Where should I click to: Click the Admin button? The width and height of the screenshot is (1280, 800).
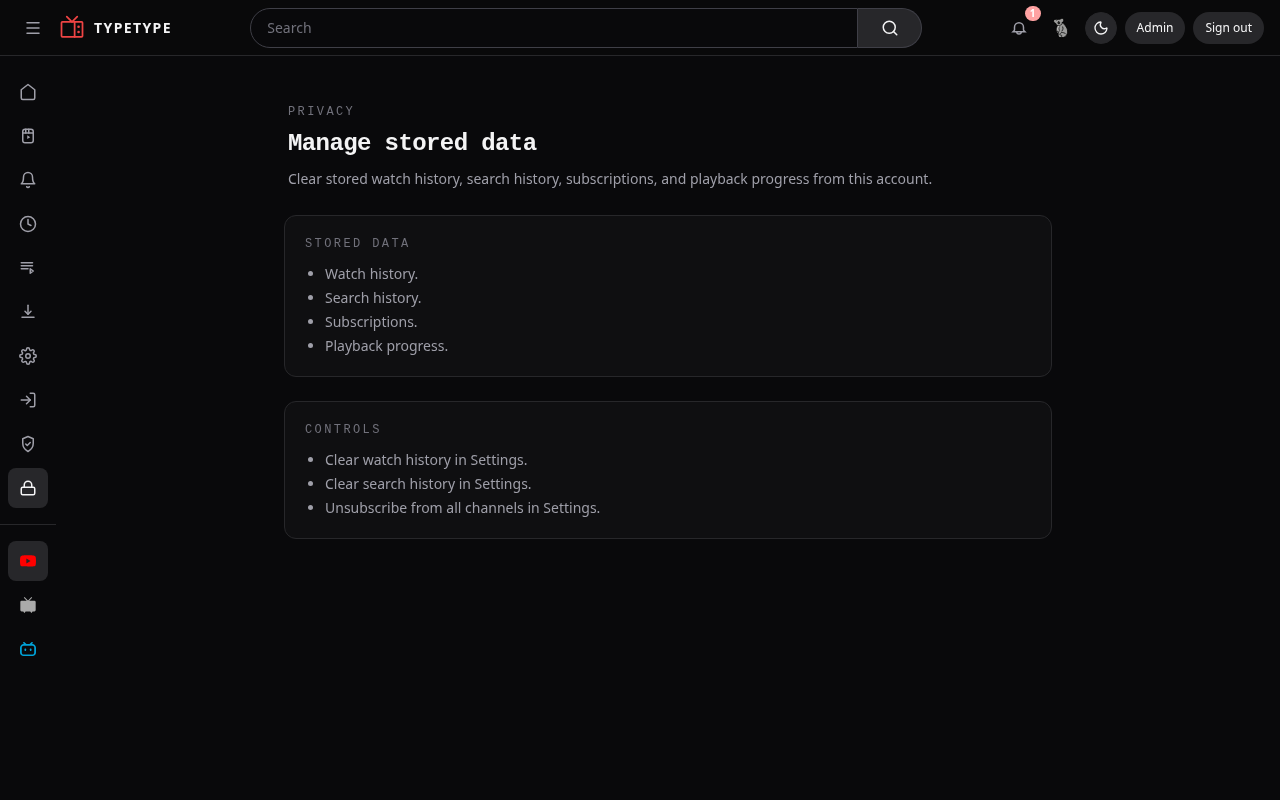[x=1155, y=28]
